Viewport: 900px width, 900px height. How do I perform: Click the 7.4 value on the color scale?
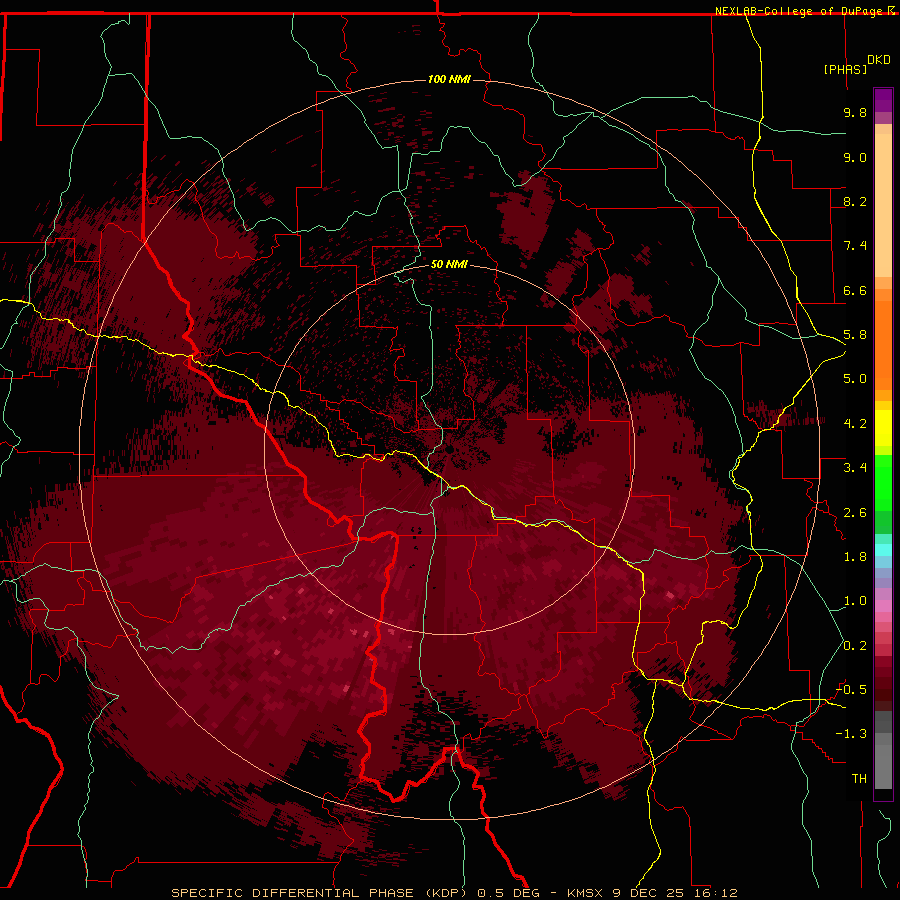[x=855, y=246]
